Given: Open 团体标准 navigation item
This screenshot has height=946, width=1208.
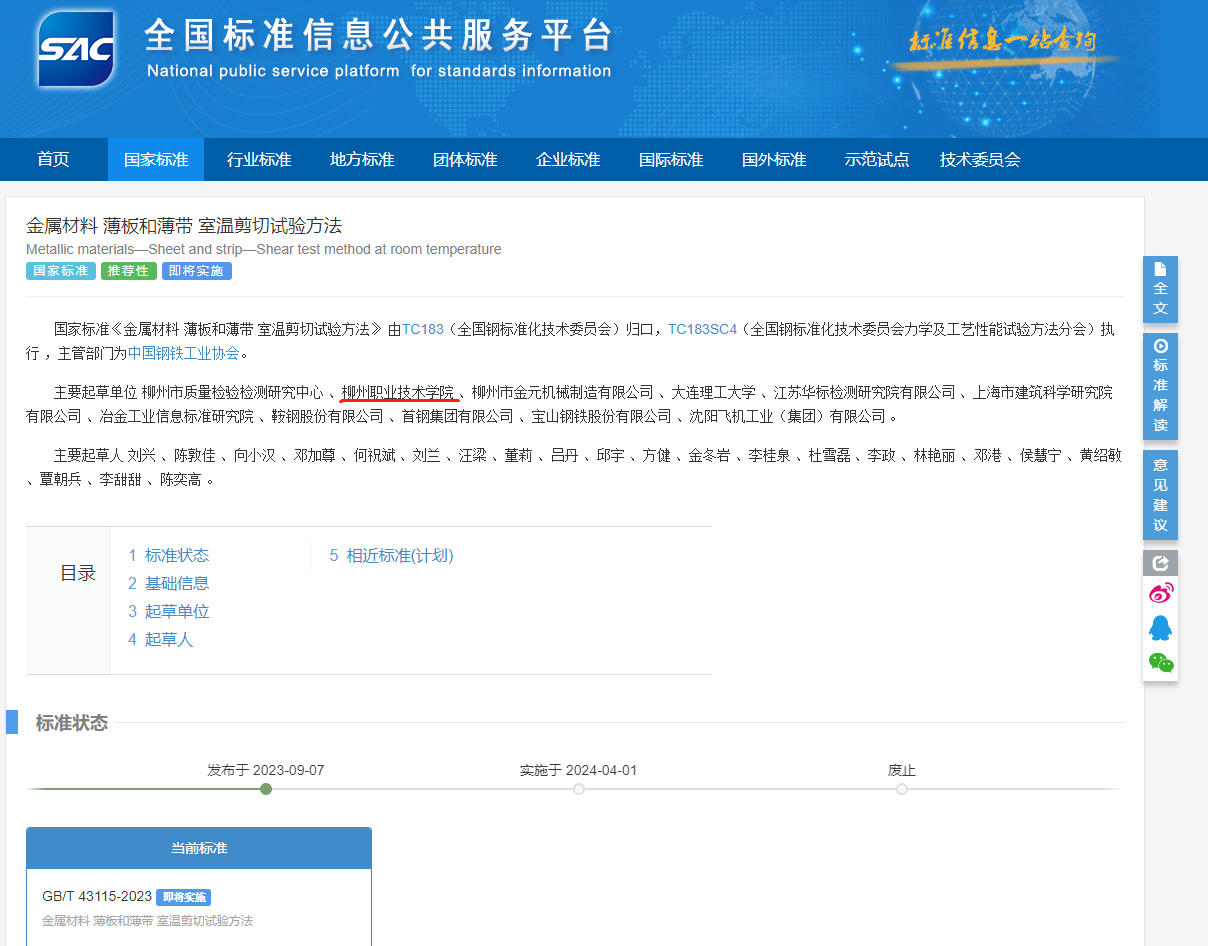Looking at the screenshot, I should click(x=464, y=160).
